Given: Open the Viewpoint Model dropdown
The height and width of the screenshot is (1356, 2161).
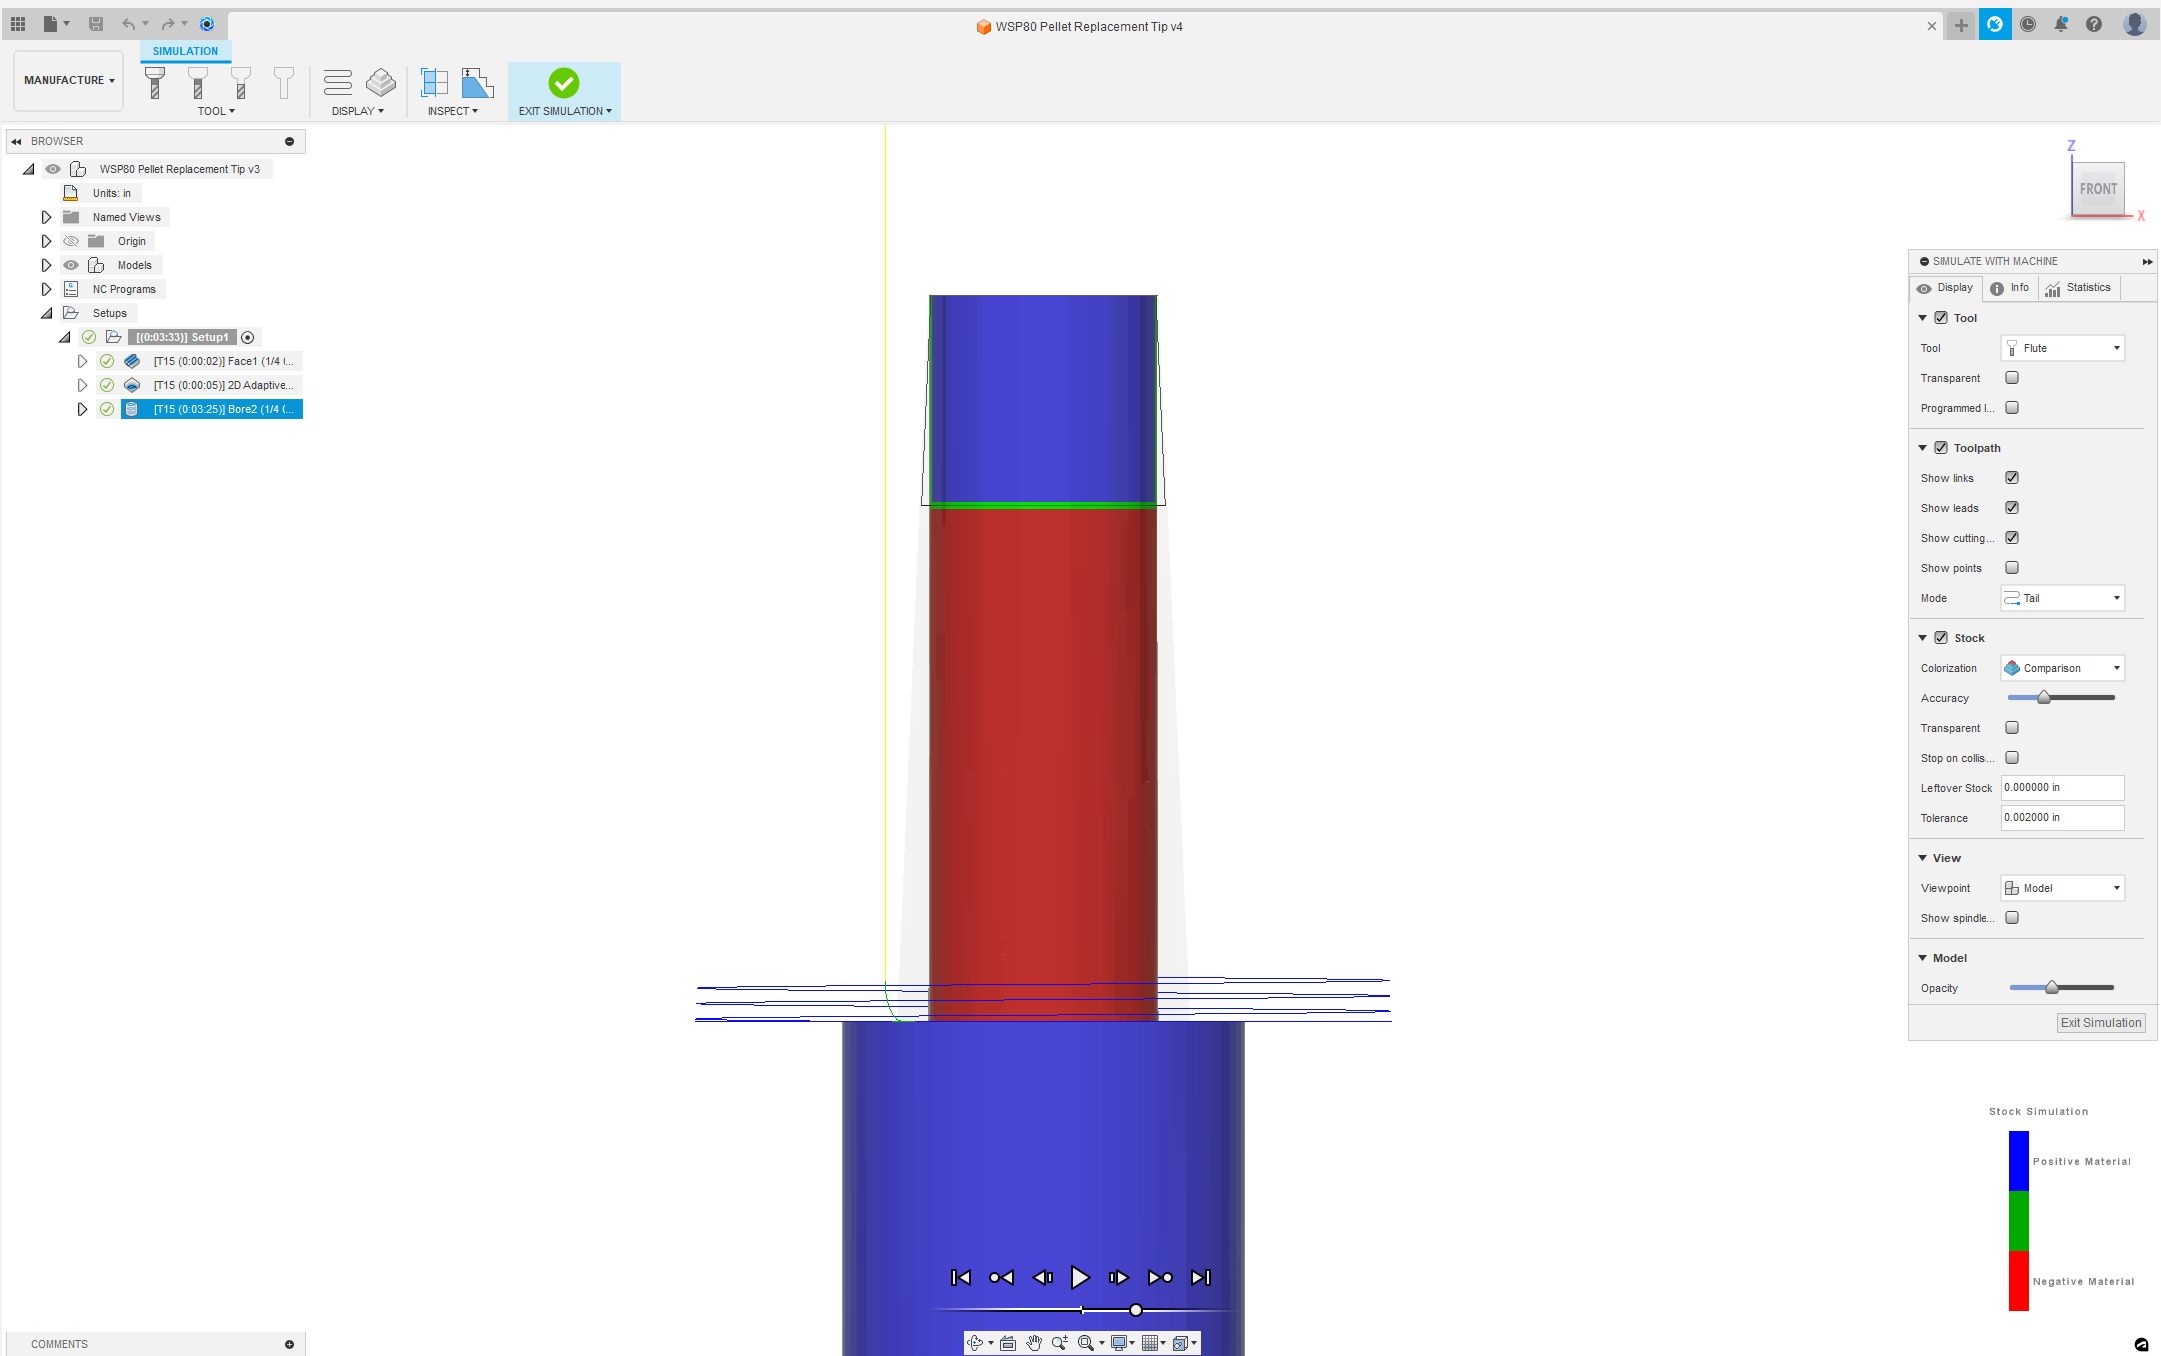Looking at the screenshot, I should point(2062,888).
